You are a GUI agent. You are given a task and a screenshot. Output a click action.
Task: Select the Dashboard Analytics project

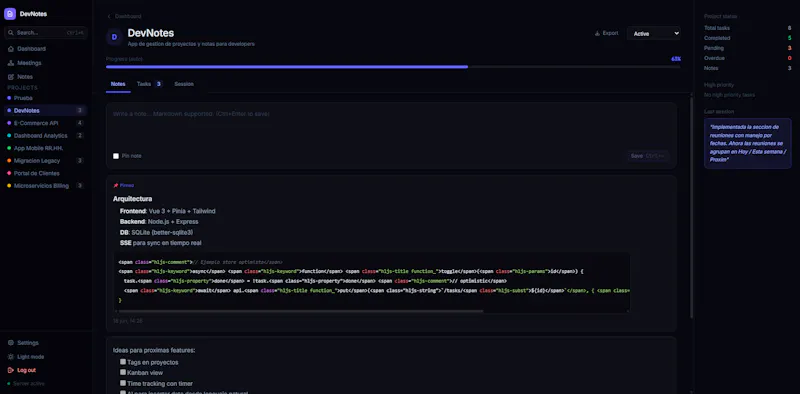[x=45, y=136]
